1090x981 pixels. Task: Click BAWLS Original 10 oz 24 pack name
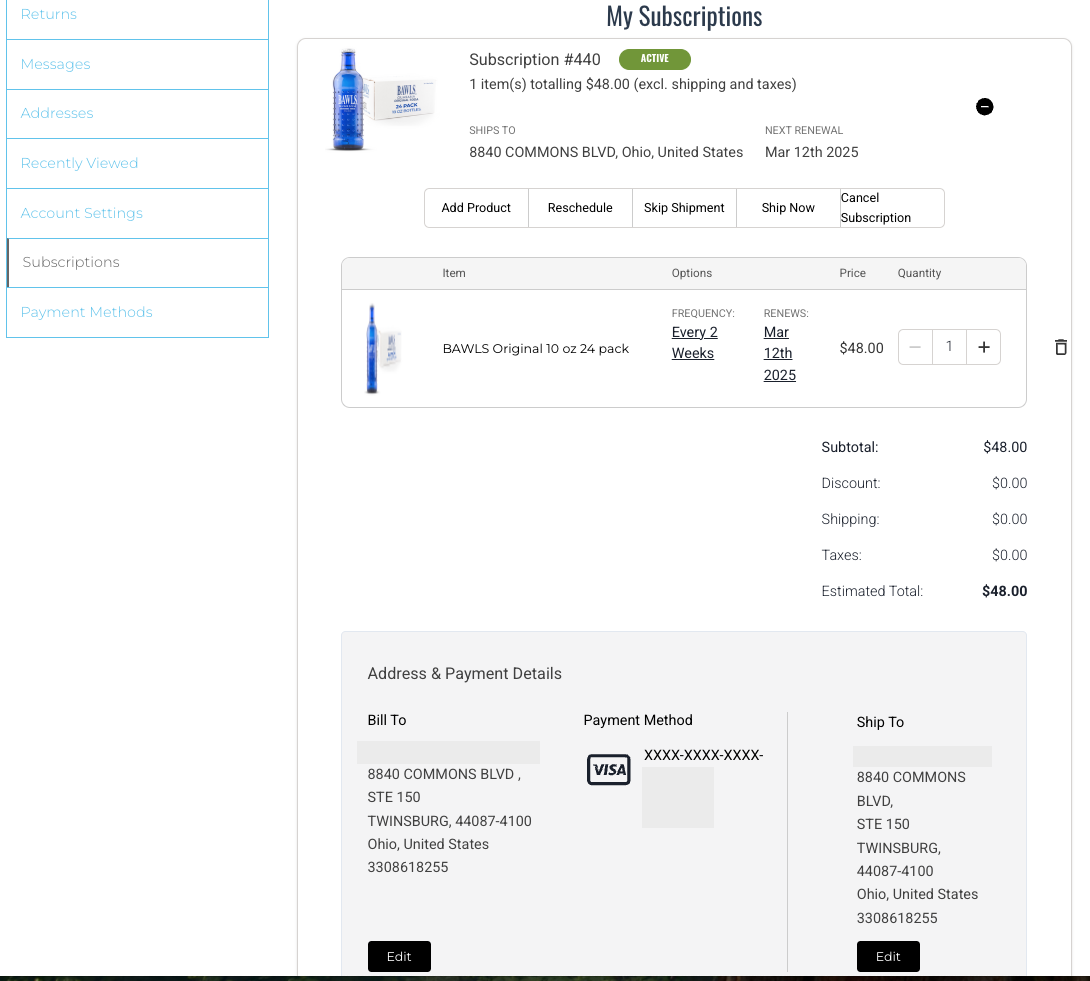click(x=536, y=348)
